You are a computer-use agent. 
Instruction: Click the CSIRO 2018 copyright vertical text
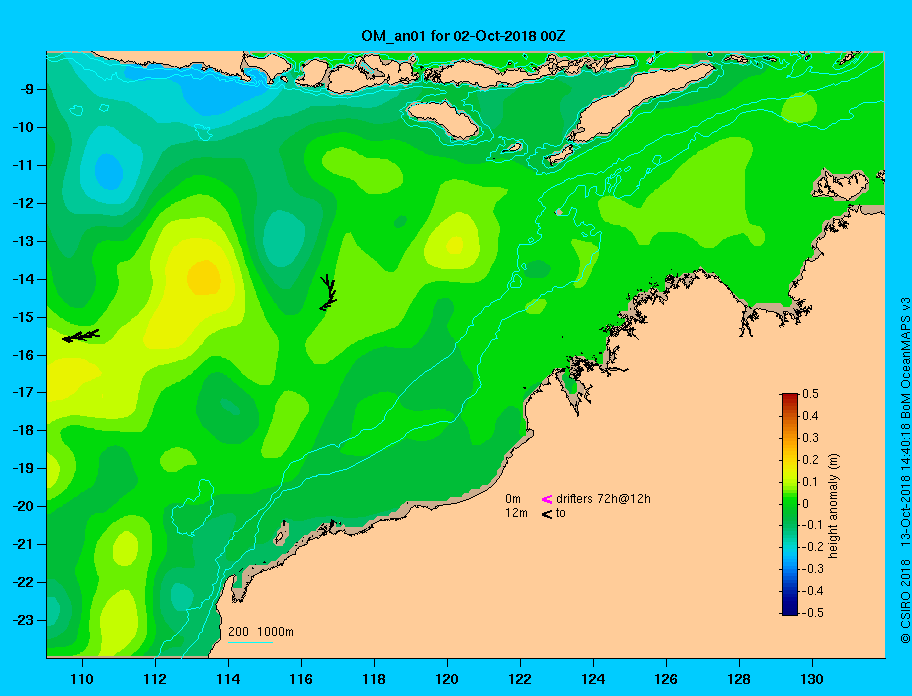click(904, 471)
